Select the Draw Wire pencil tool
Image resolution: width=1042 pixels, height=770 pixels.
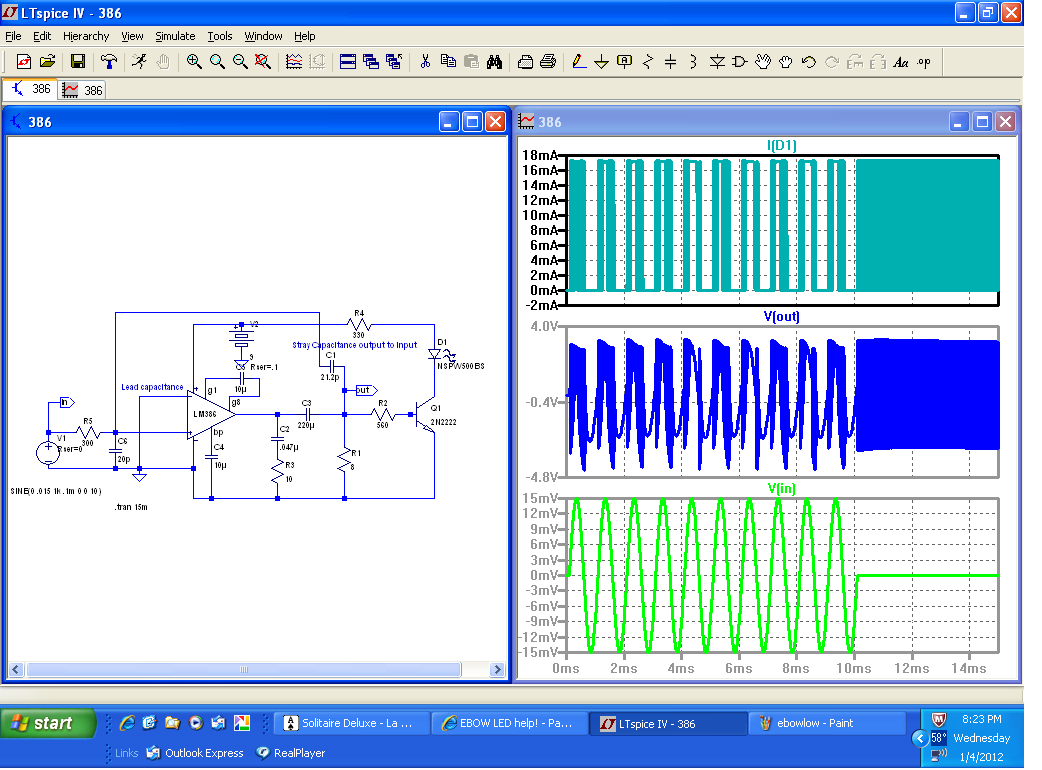tap(579, 62)
